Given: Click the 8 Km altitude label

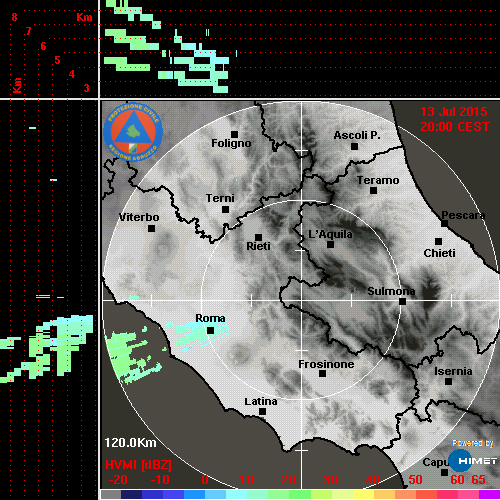Looking at the screenshot, I should coord(14,17).
